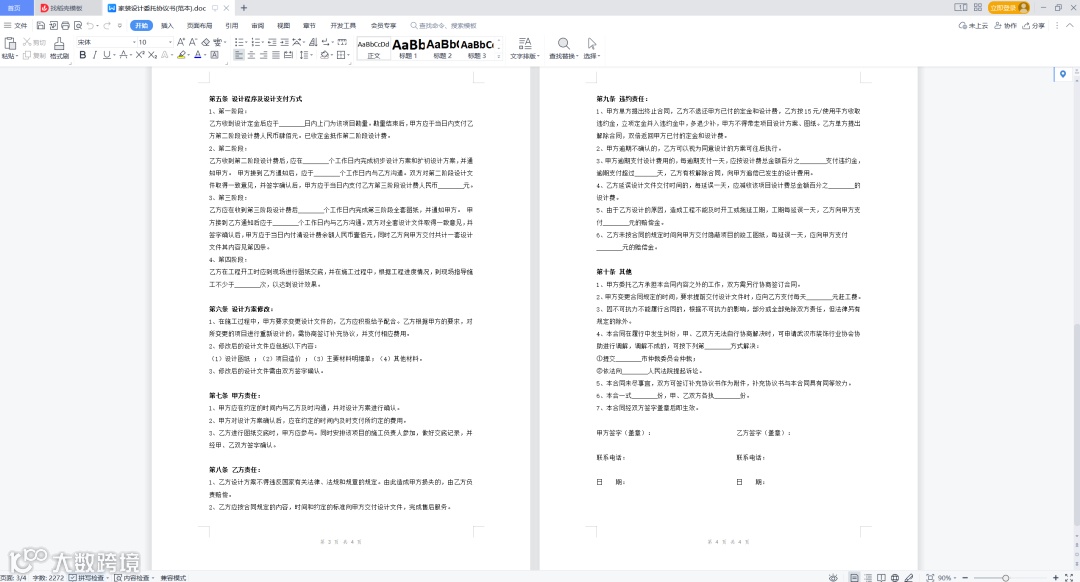Toggle spell check (拼写检查) in status bar
Screen dimensions: 1080x582
coord(87,577)
